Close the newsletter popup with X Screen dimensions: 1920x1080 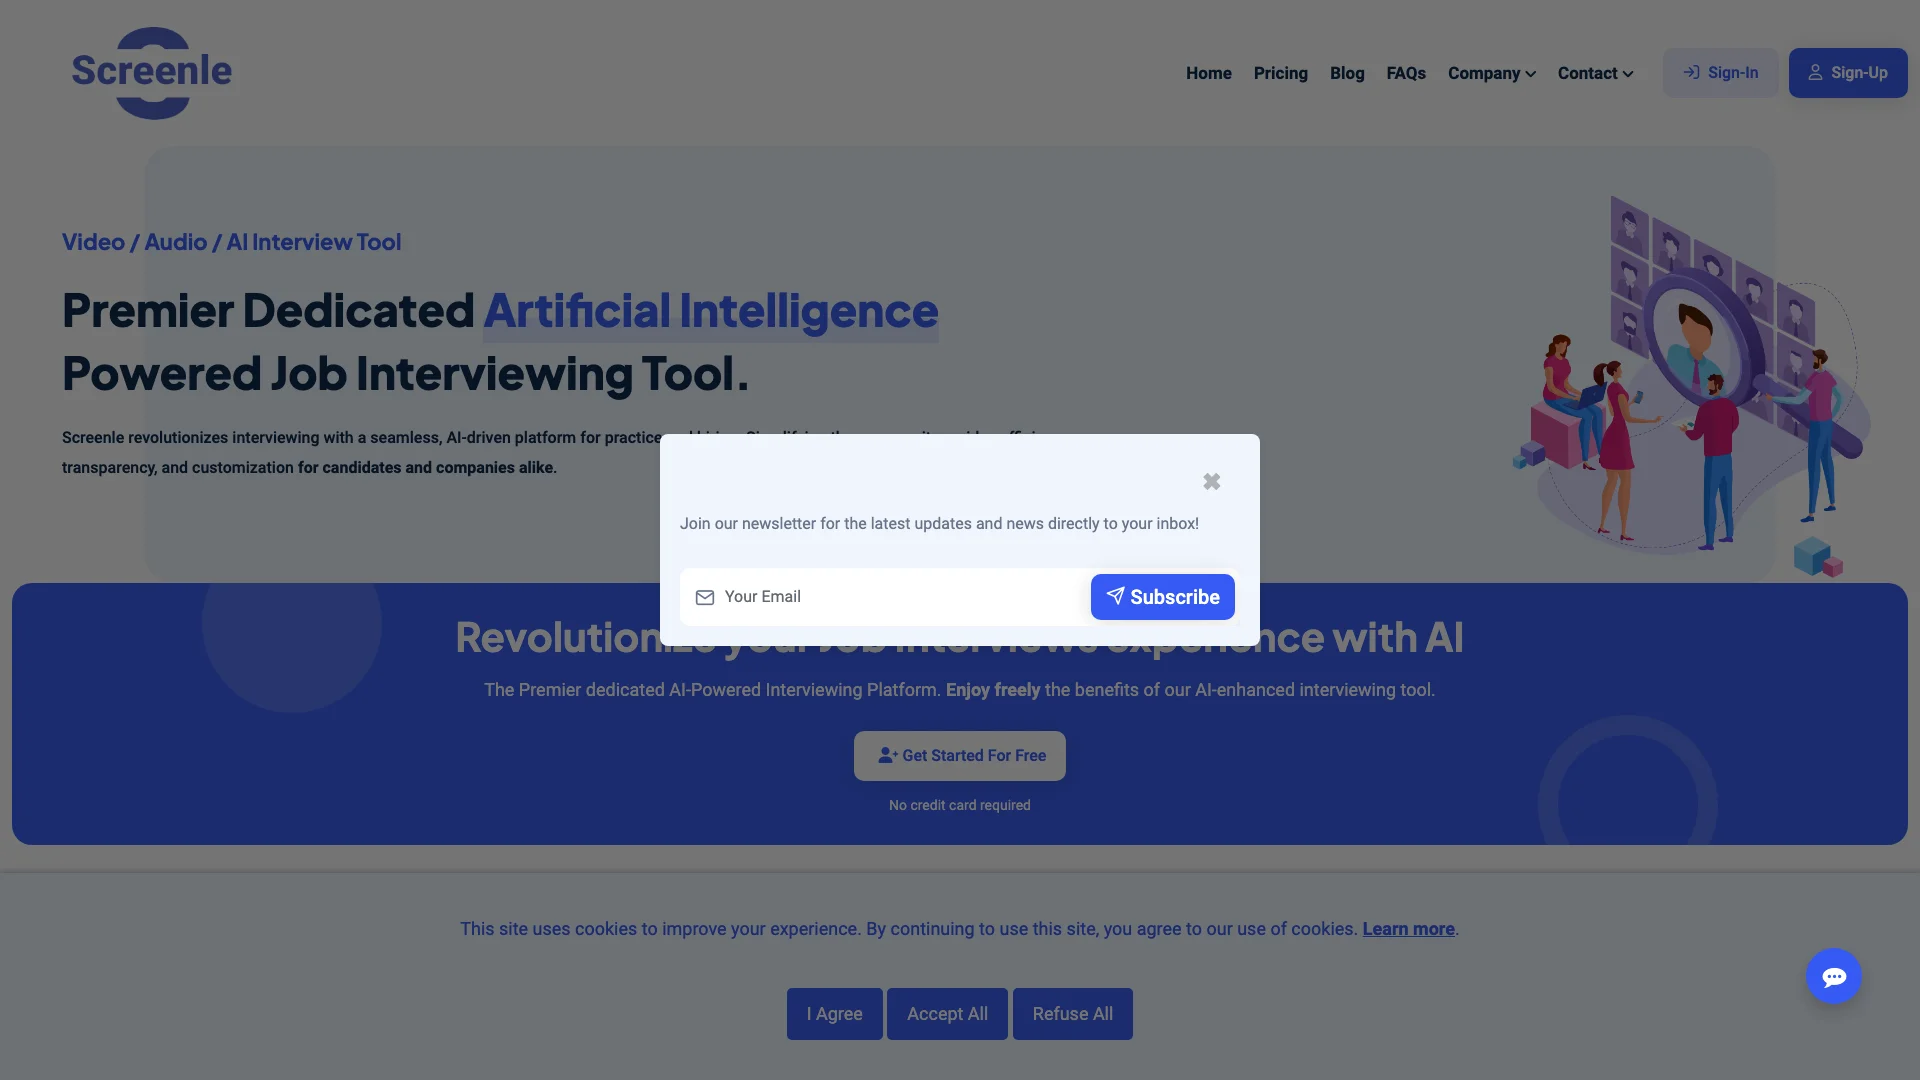coord(1211,482)
